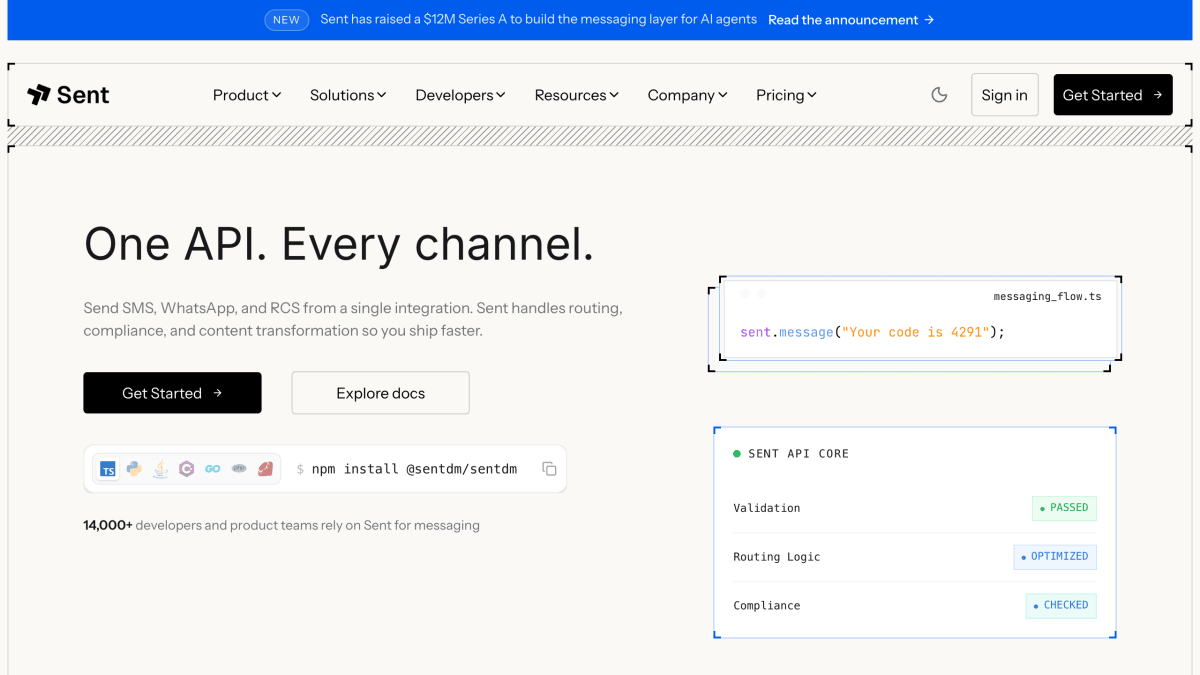Click the Sent logo in the header
Image resolution: width=1200 pixels, height=675 pixels.
tap(68, 95)
